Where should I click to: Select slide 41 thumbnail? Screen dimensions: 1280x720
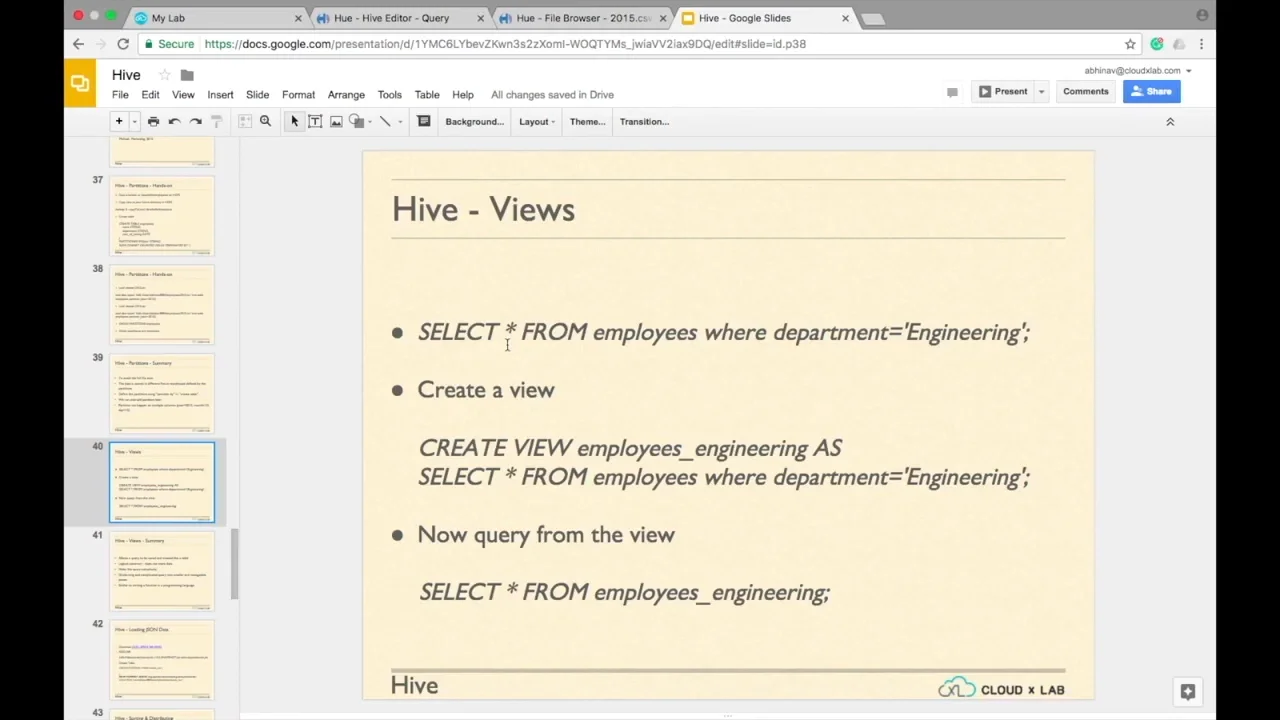161,570
